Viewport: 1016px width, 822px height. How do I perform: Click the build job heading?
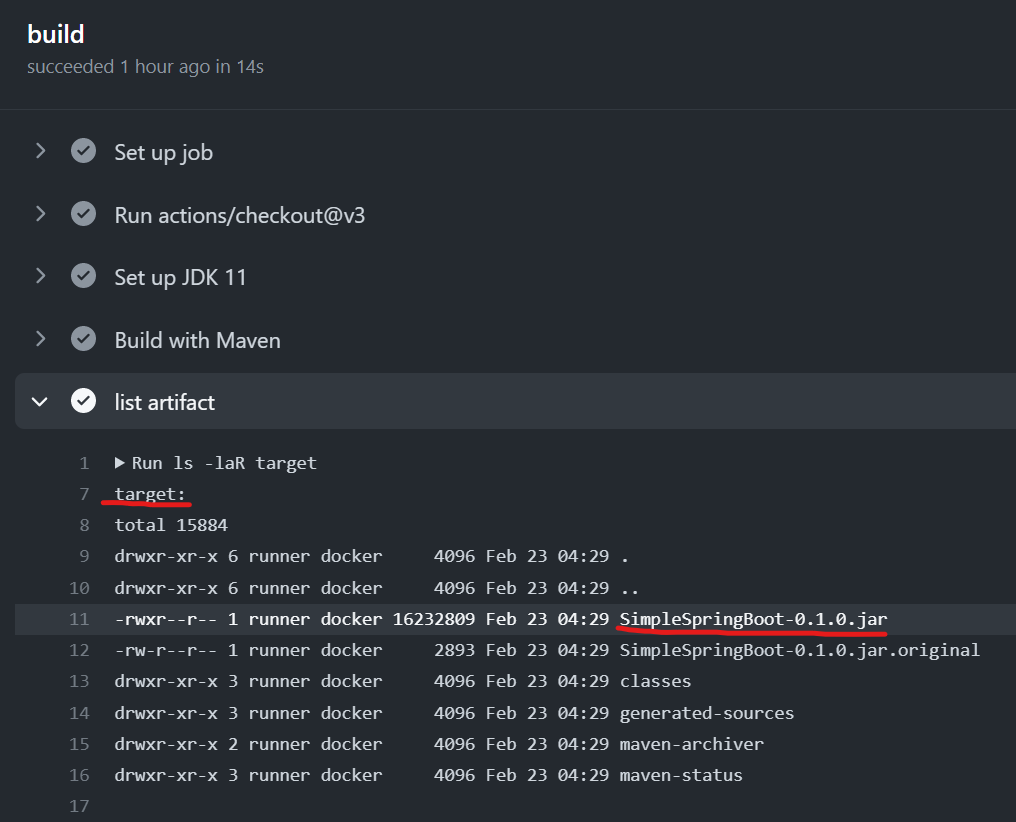56,34
